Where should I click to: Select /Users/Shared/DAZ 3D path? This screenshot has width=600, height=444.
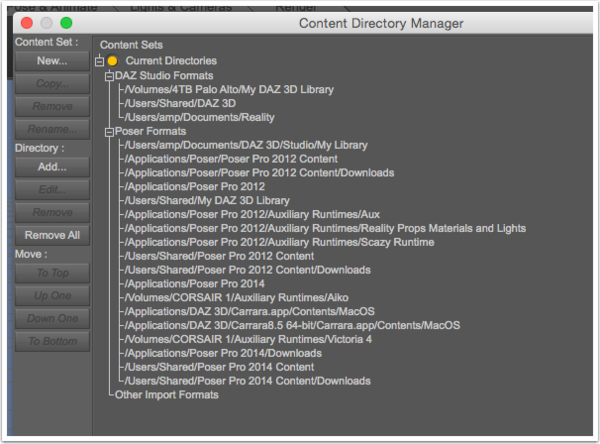[x=180, y=103]
